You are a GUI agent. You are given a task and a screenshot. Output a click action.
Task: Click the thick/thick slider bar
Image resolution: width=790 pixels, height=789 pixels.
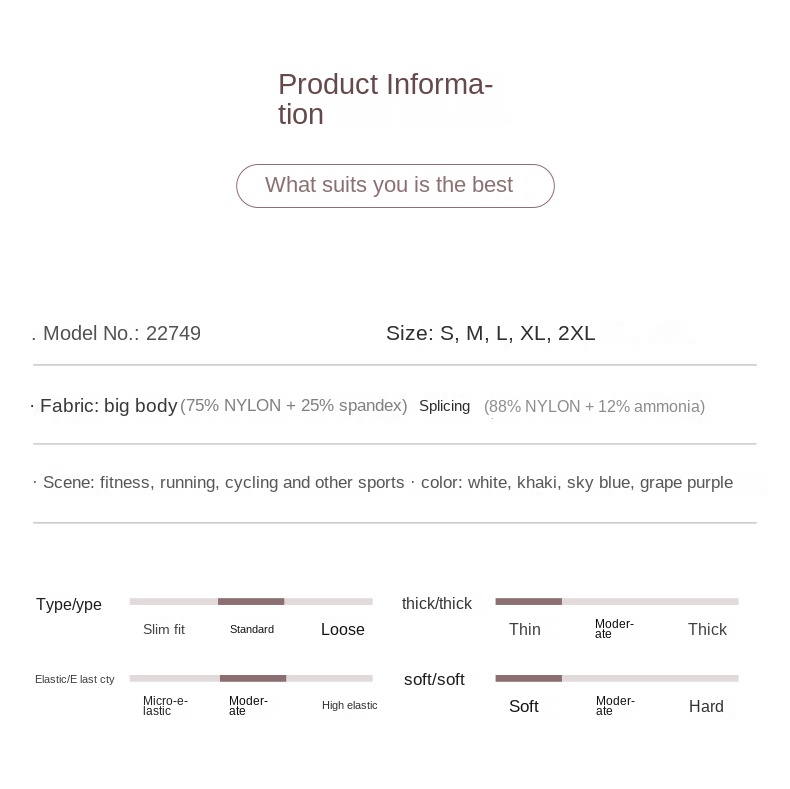tap(617, 601)
